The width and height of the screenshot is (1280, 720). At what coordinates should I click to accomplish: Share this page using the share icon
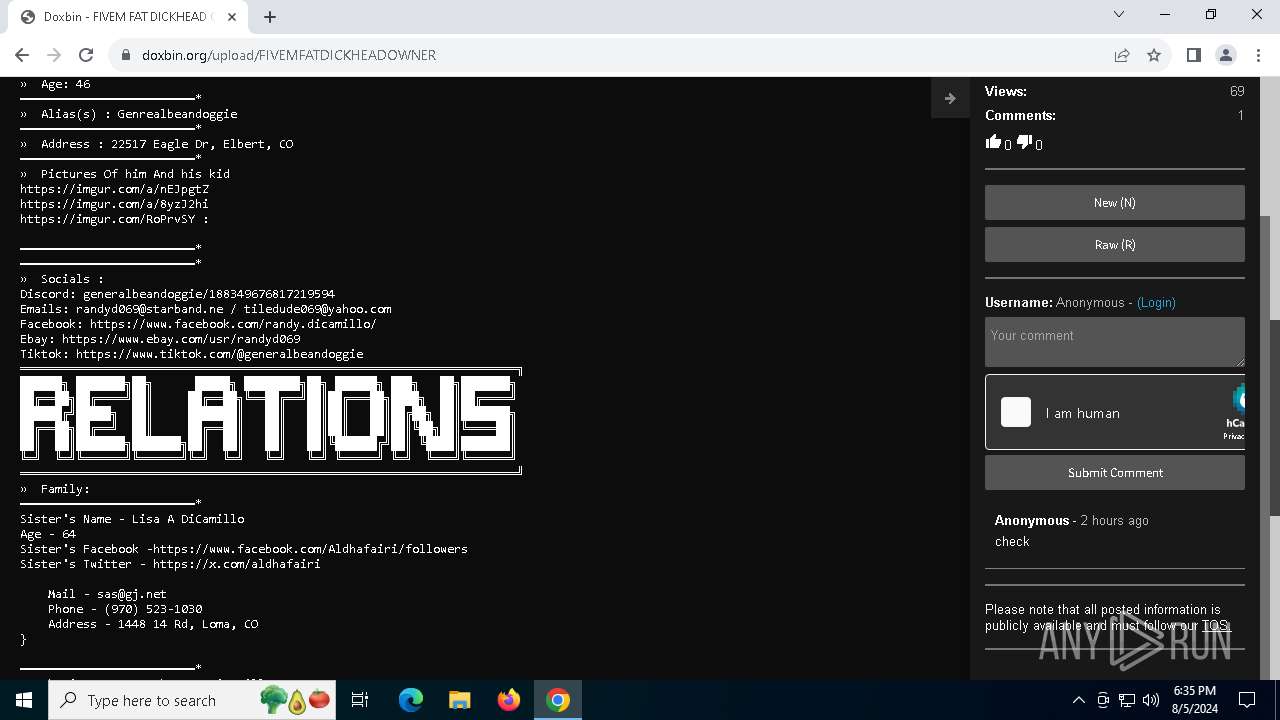click(1122, 55)
